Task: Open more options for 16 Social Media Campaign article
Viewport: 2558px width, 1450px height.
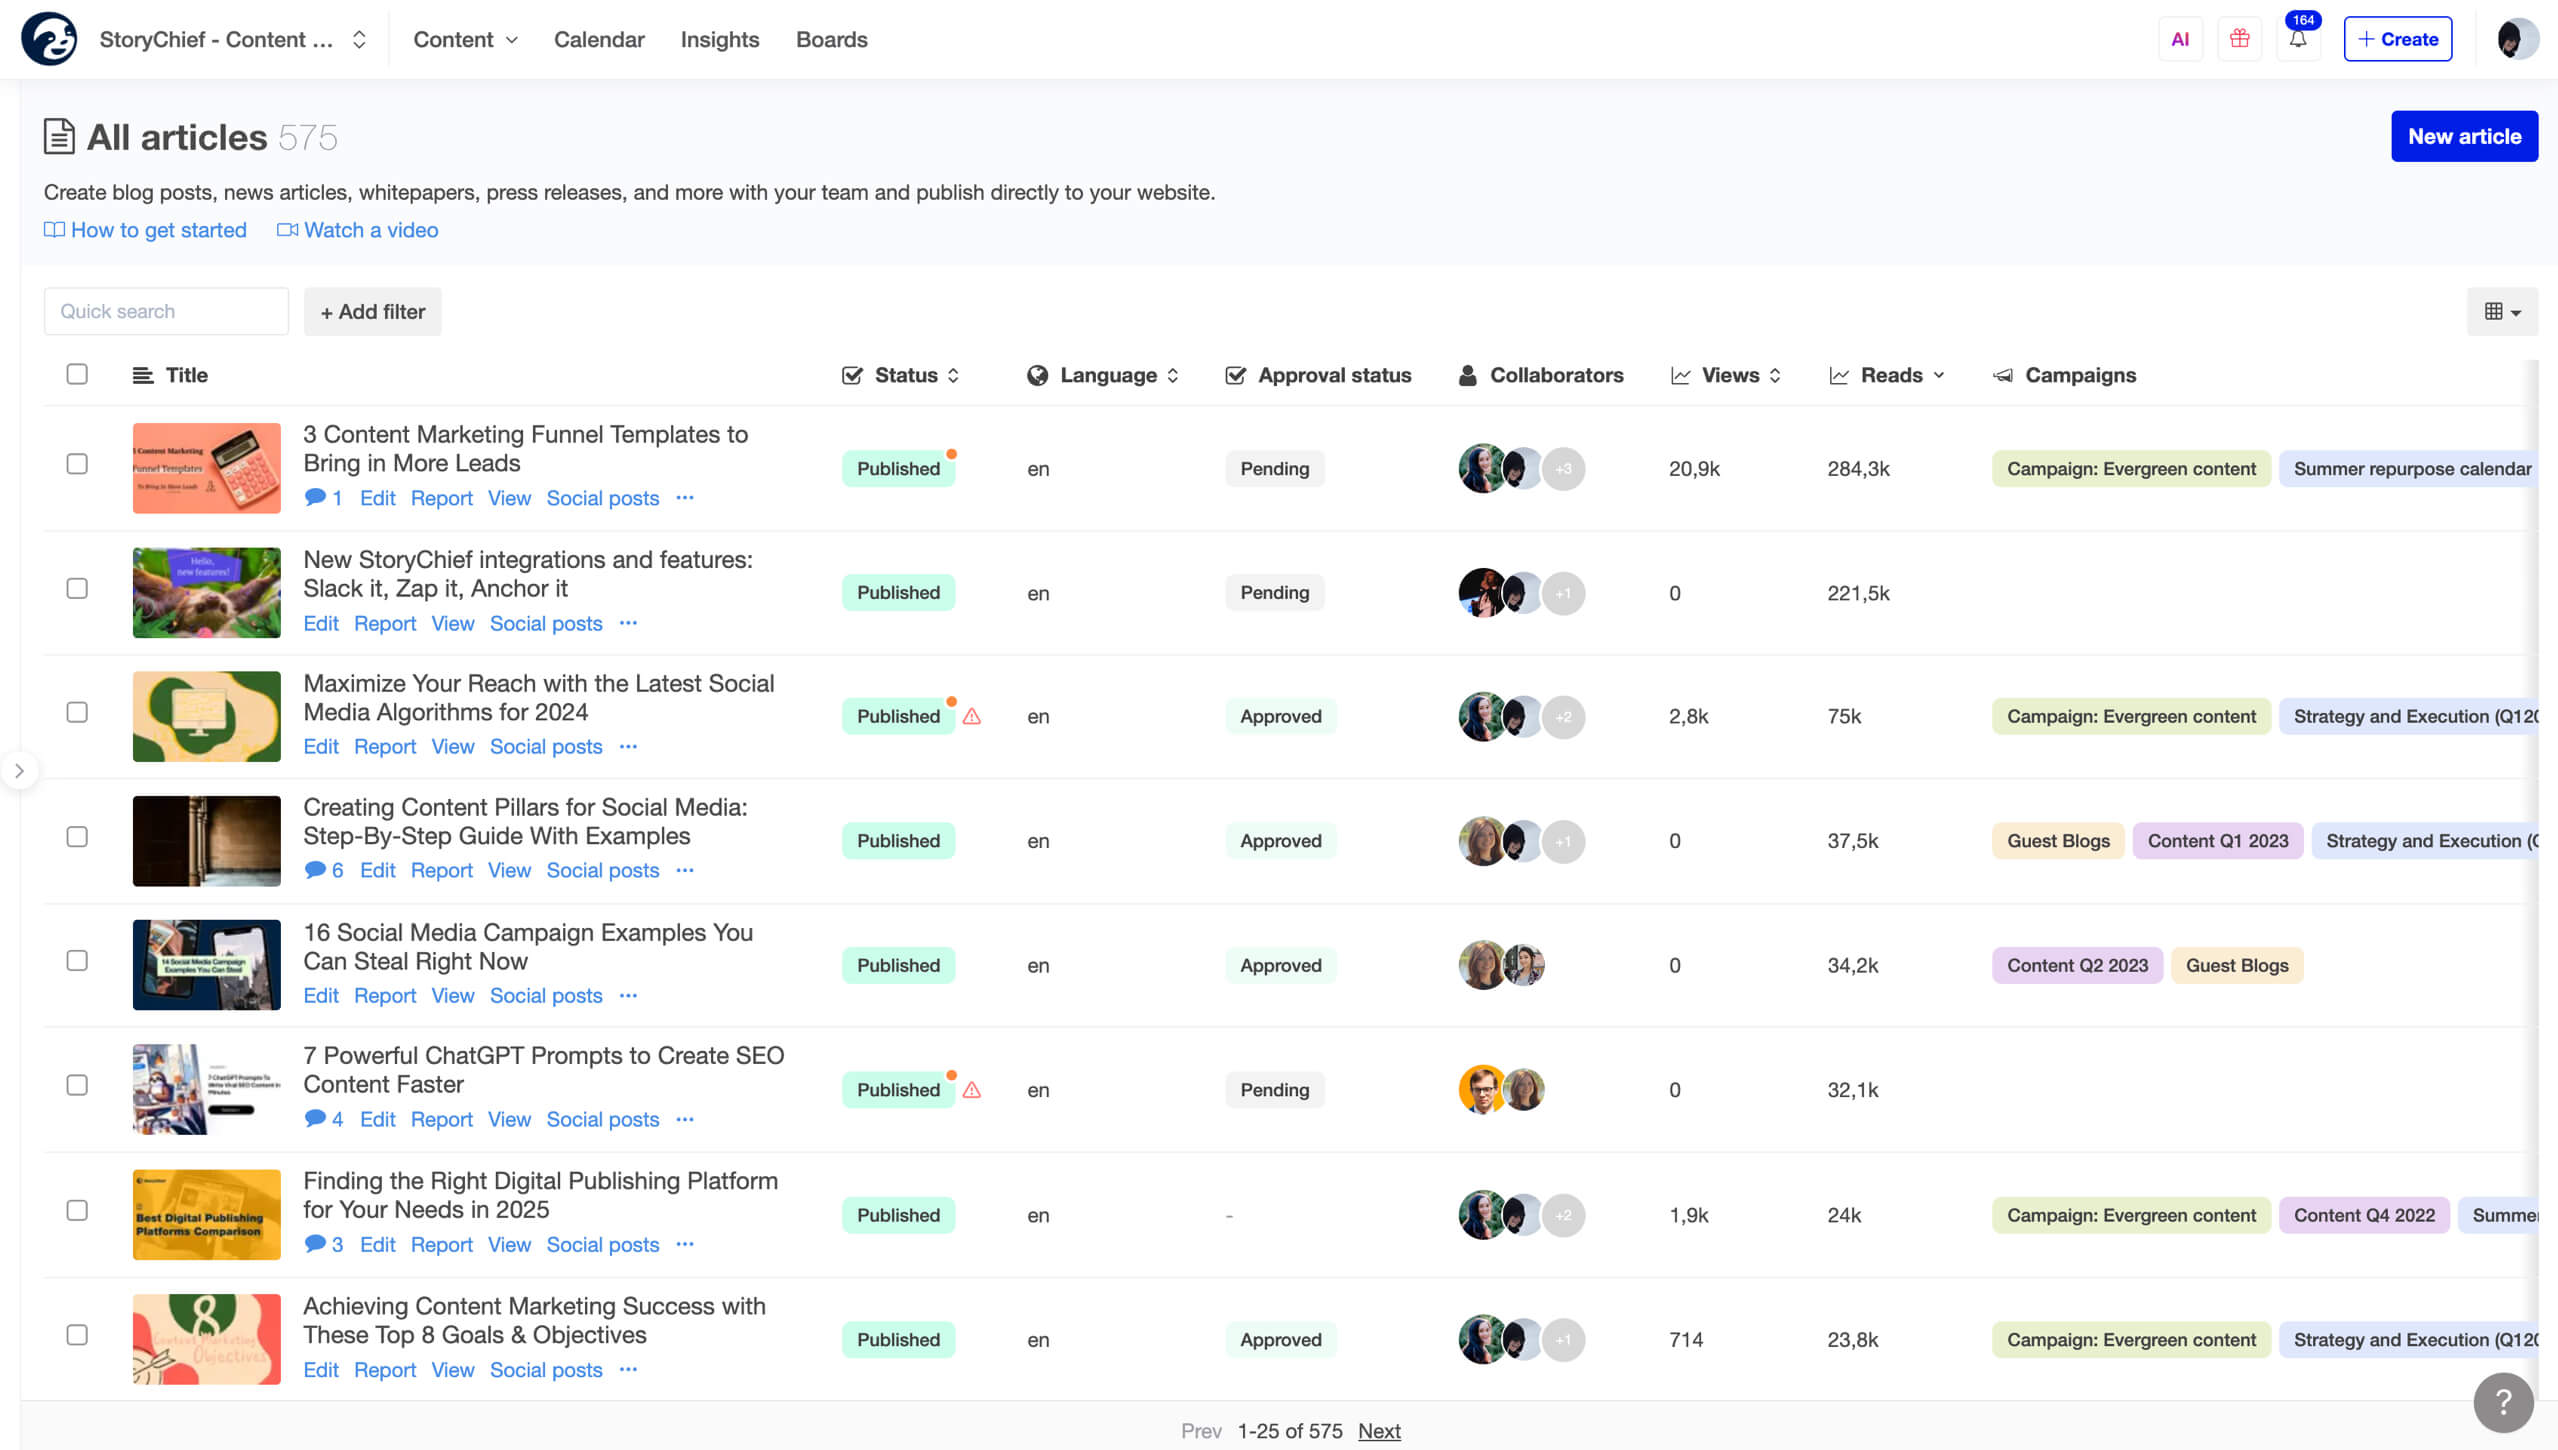Action: [x=628, y=995]
